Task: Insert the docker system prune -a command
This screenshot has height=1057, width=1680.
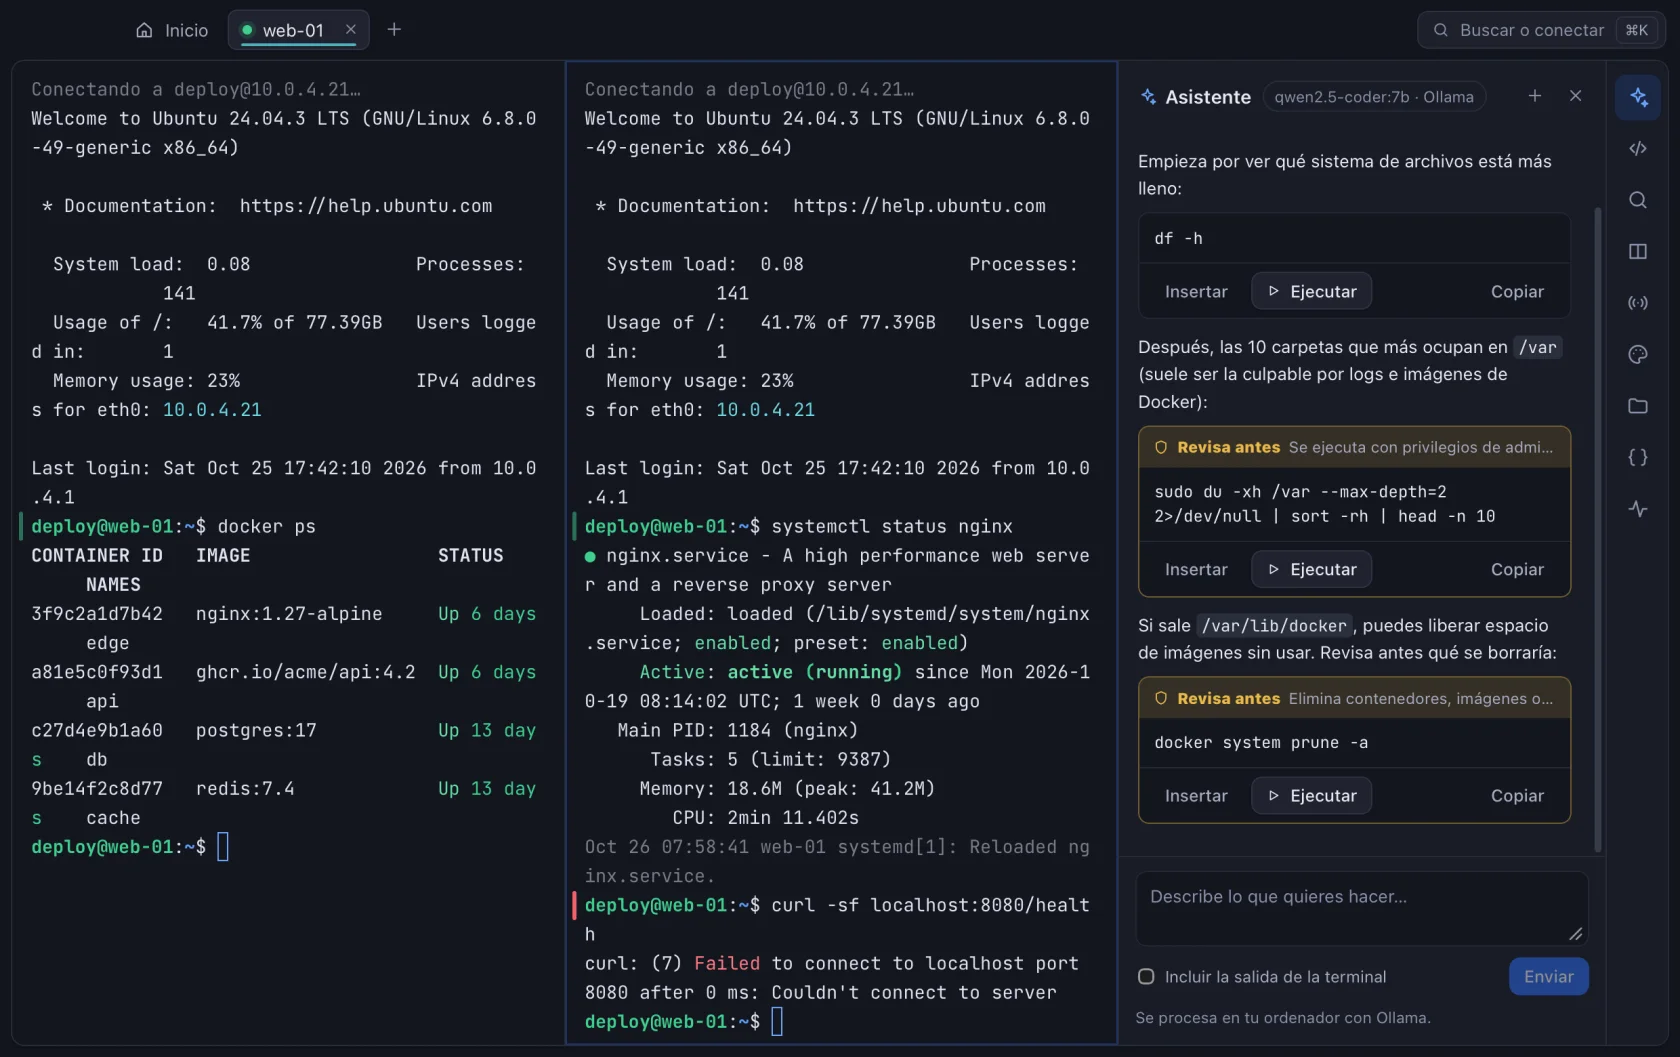Action: pos(1196,796)
